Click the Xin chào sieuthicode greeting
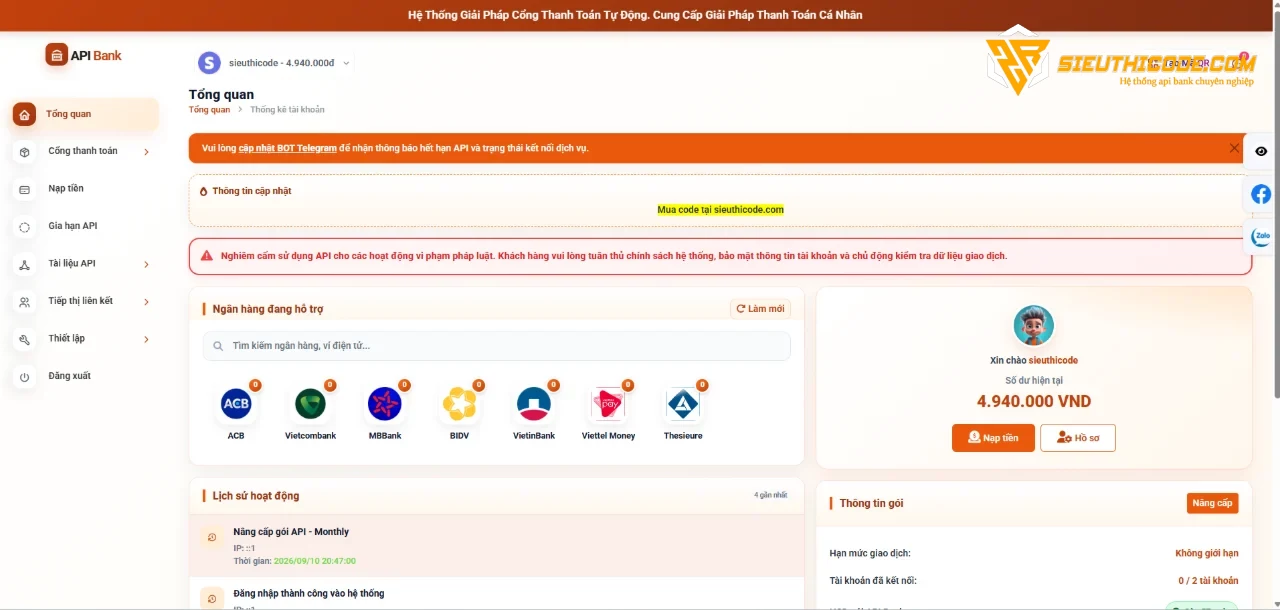 pyautogui.click(x=1034, y=360)
